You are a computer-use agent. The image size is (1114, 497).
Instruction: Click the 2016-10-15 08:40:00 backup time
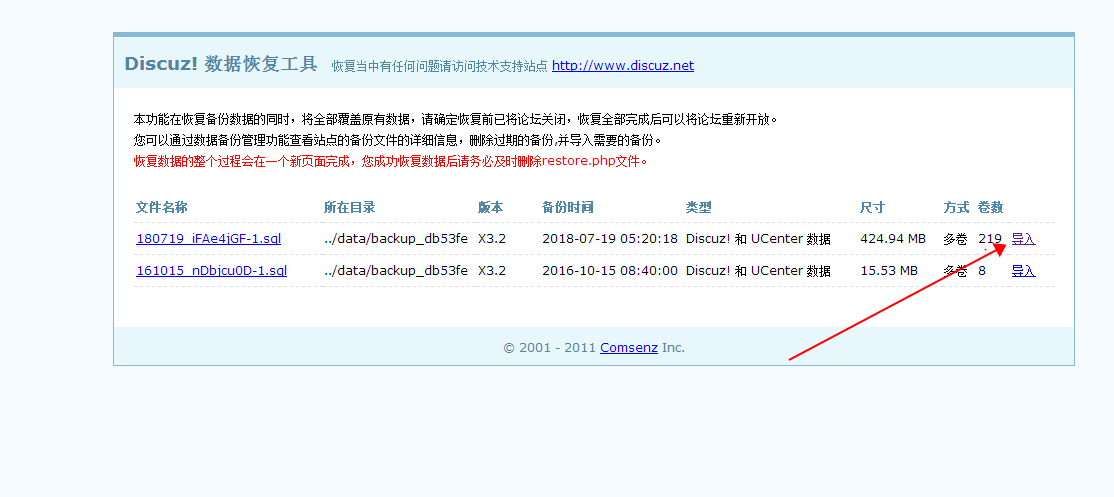[609, 271]
